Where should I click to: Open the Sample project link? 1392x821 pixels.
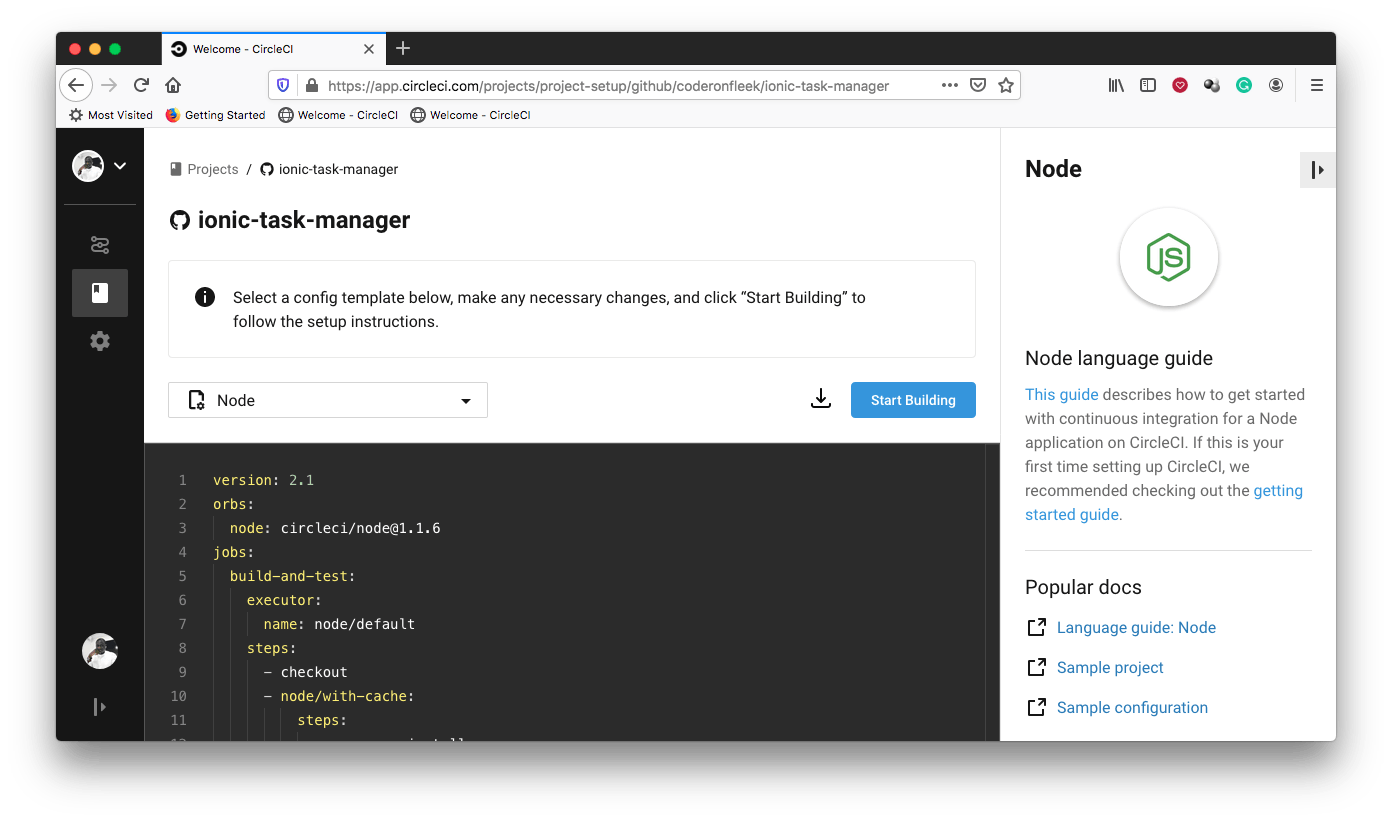click(x=1109, y=667)
